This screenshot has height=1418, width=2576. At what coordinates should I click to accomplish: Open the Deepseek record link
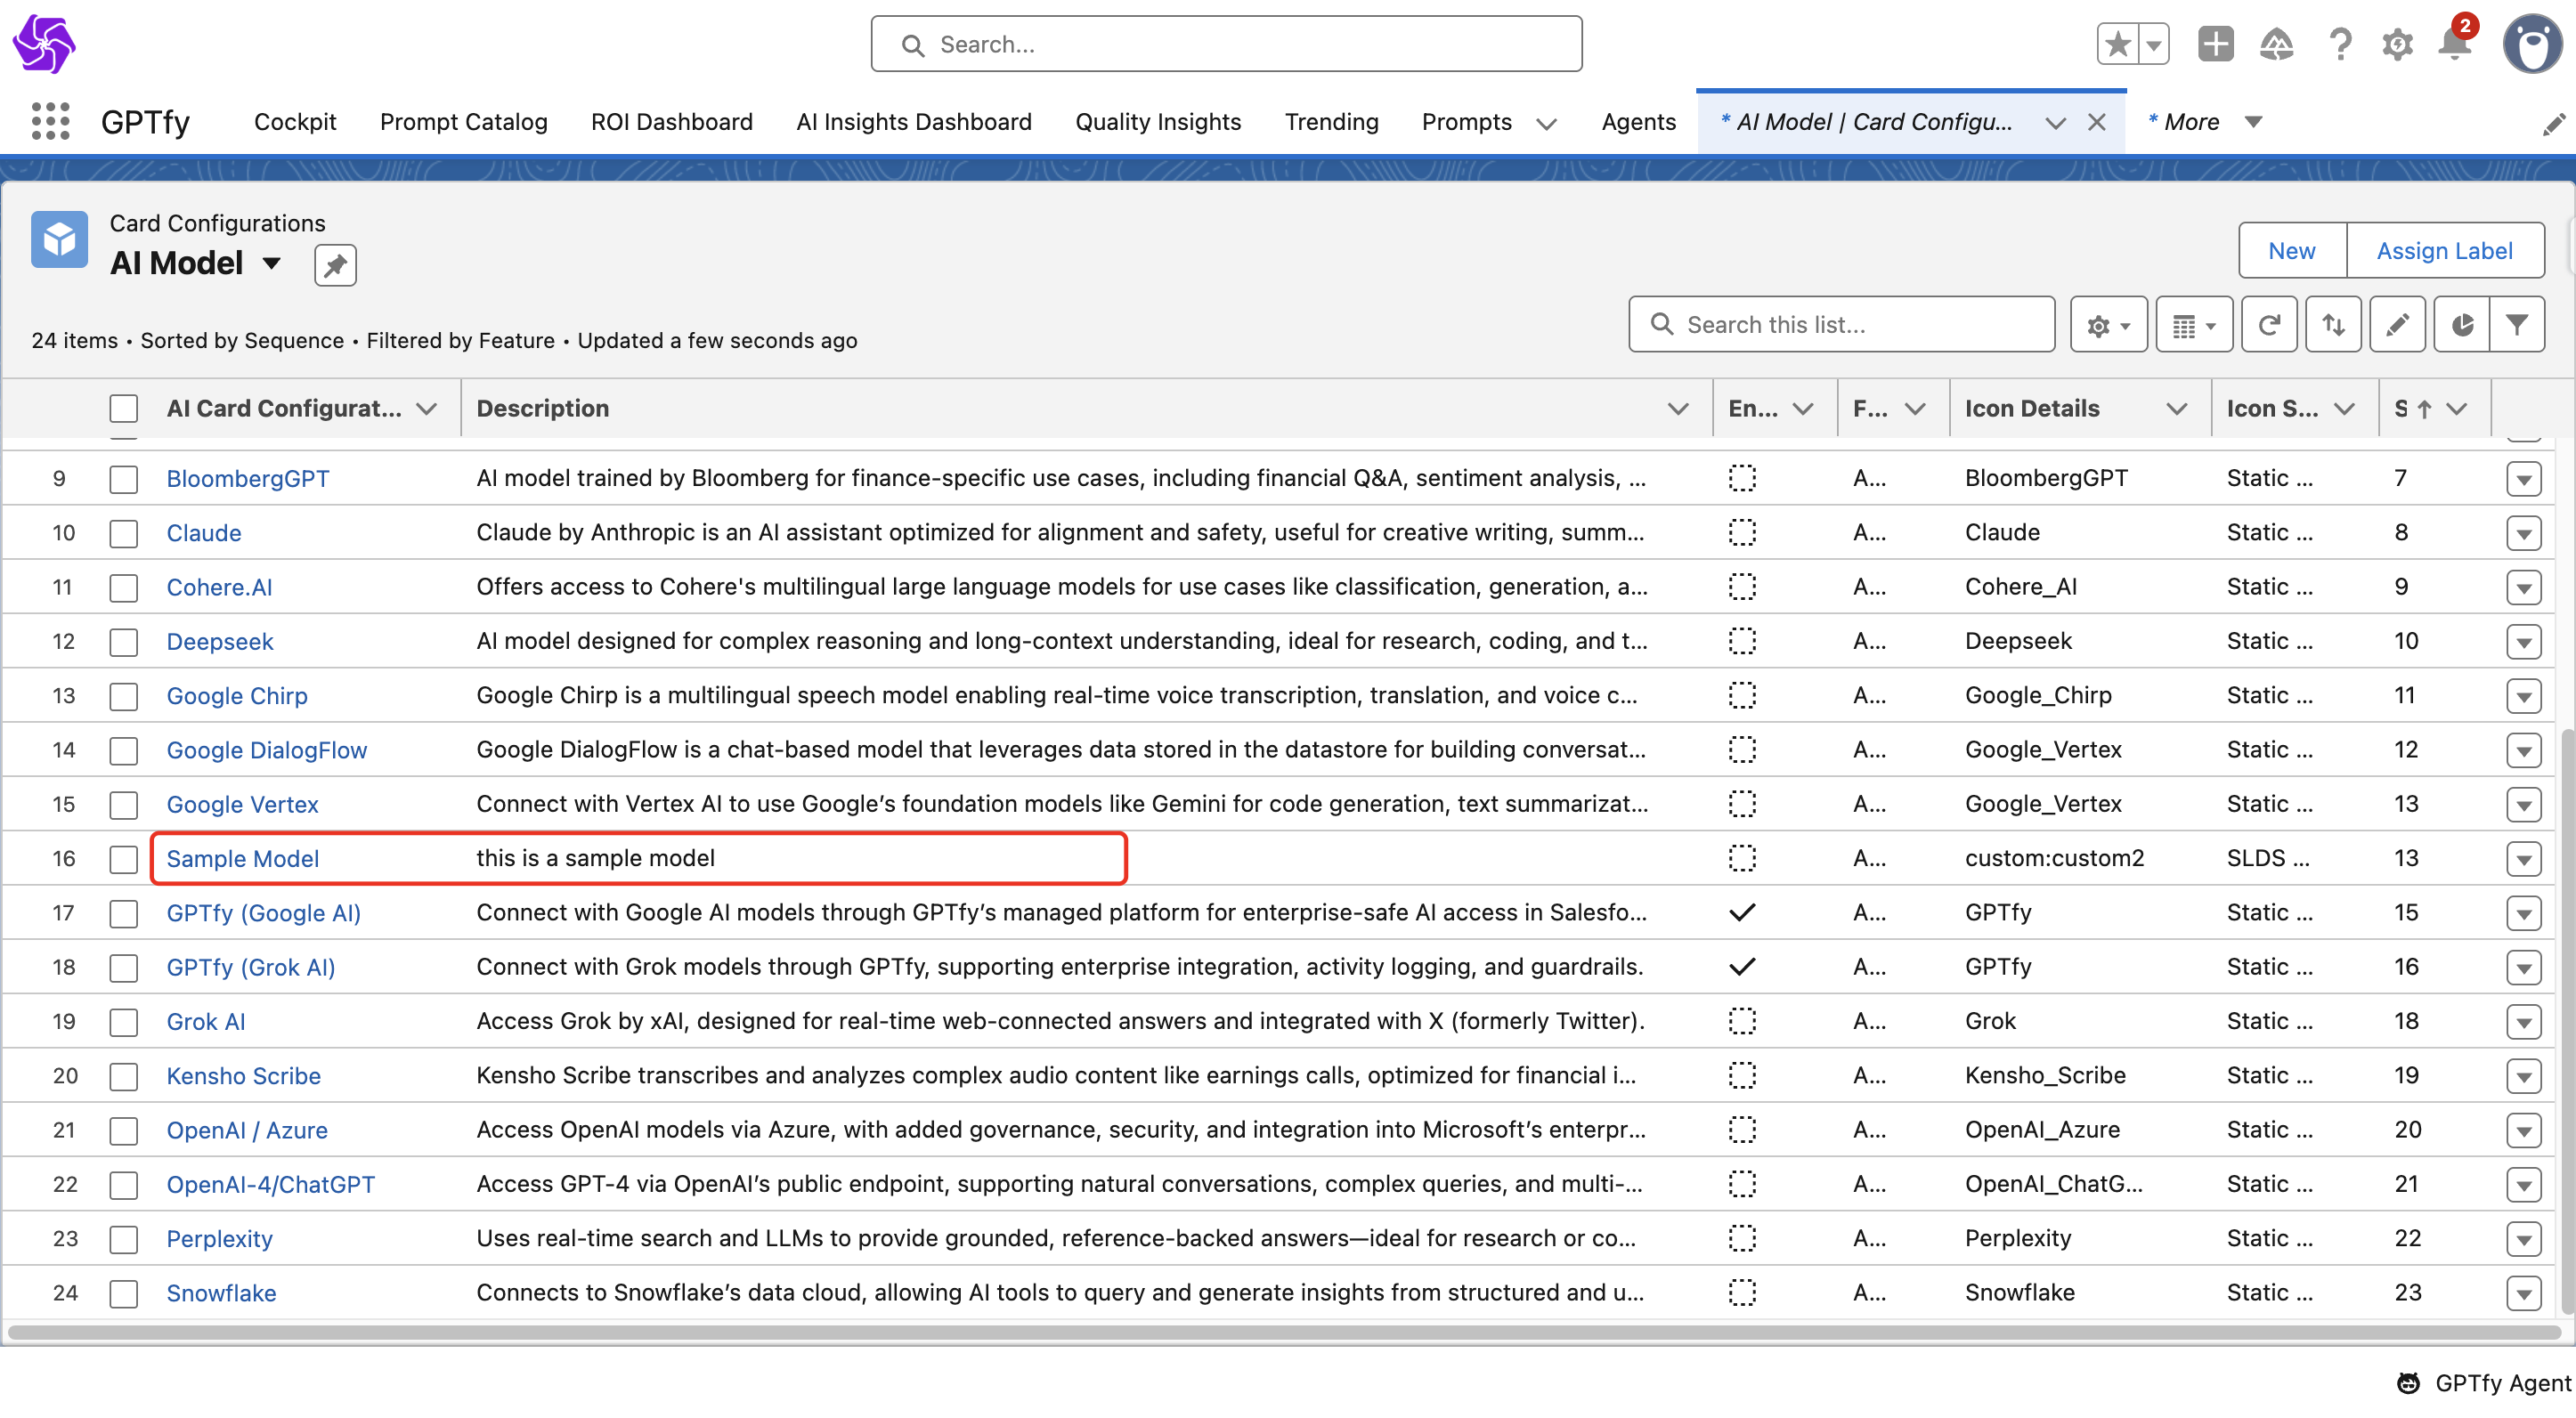click(219, 642)
